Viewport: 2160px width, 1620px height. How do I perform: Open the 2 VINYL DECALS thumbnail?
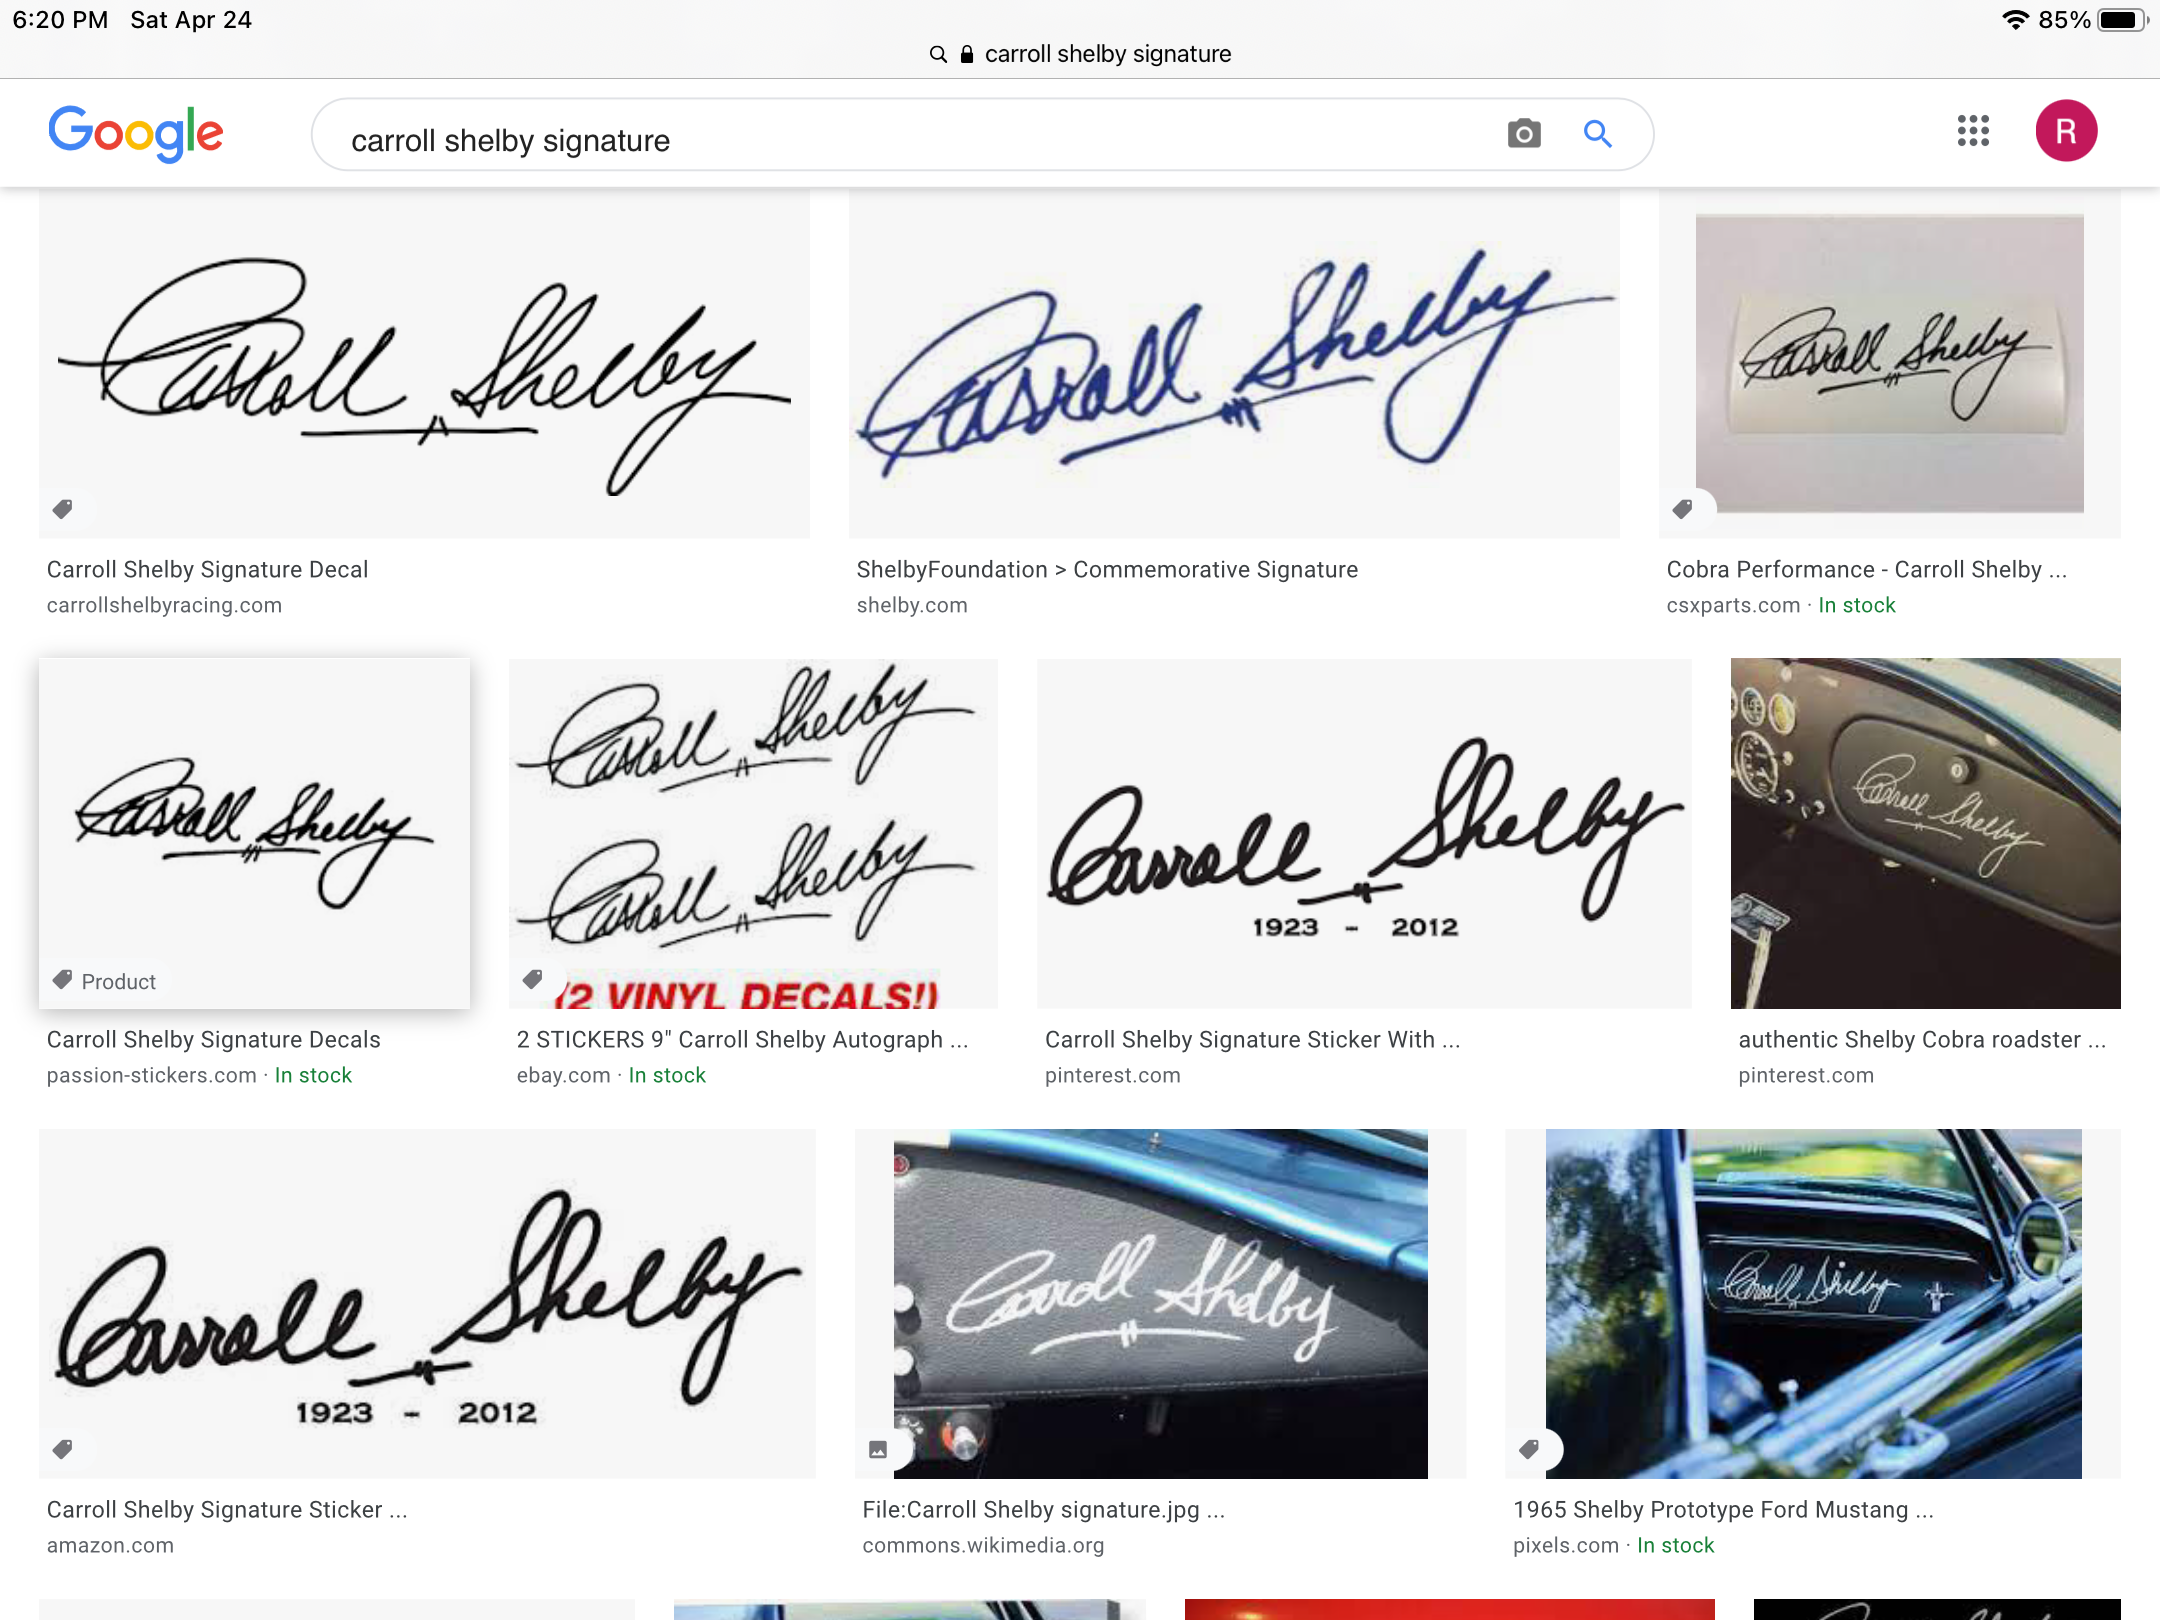coord(753,833)
